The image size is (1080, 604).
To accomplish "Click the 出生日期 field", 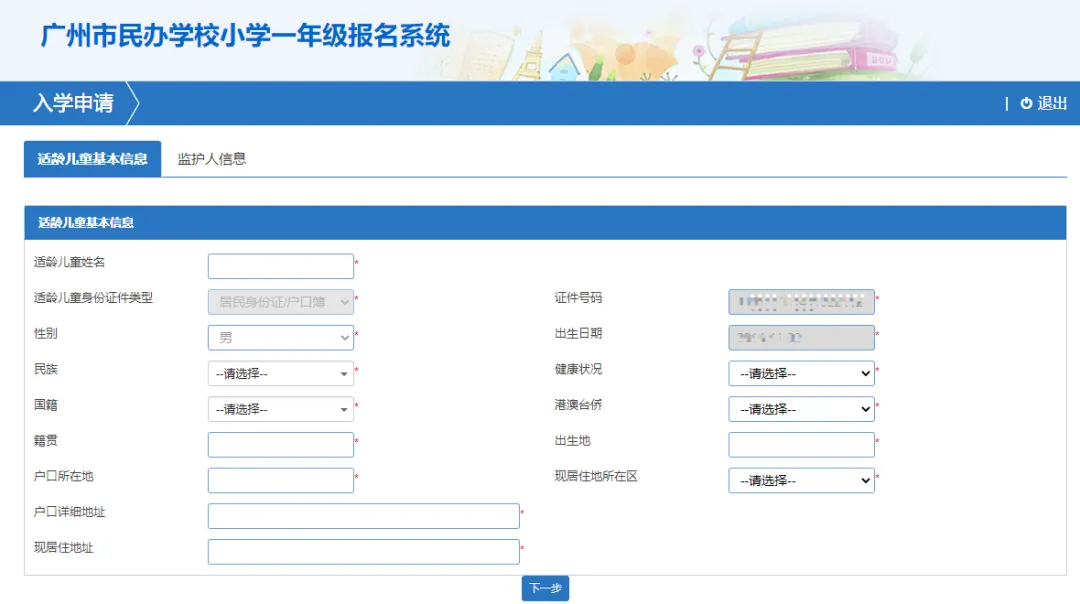I will 800,337.
